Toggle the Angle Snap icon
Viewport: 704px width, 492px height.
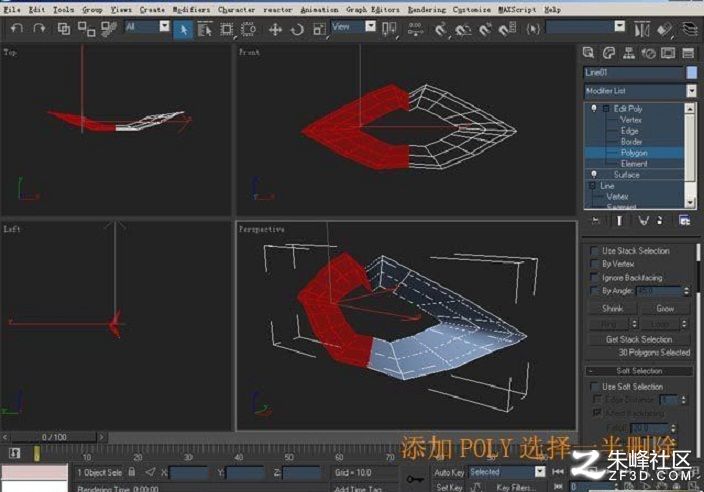coord(463,30)
